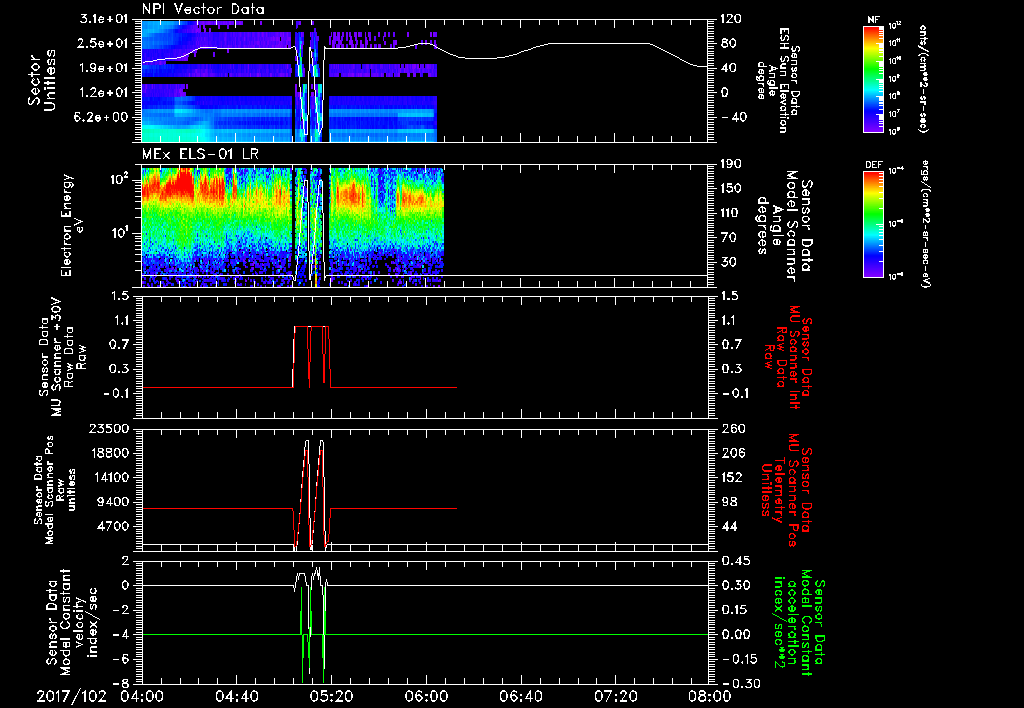Click the 06:00 time axis label
The width and height of the screenshot is (1024, 708).
tap(426, 696)
